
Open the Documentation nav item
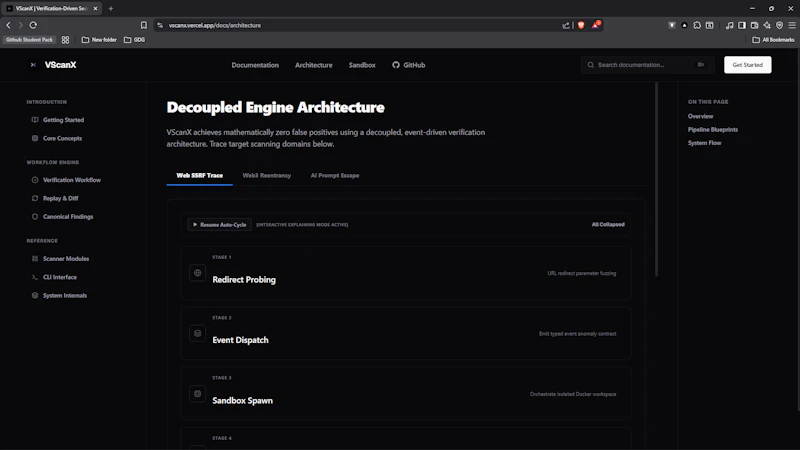pyautogui.click(x=255, y=65)
